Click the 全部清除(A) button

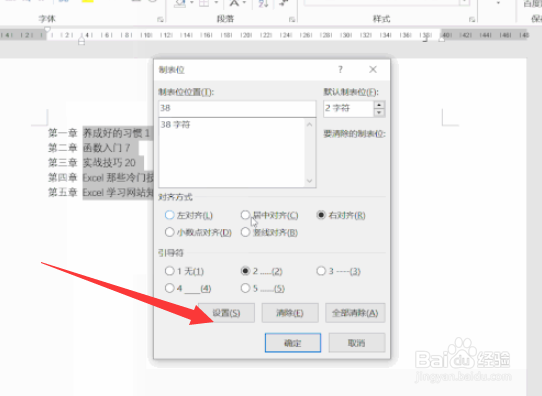point(355,313)
